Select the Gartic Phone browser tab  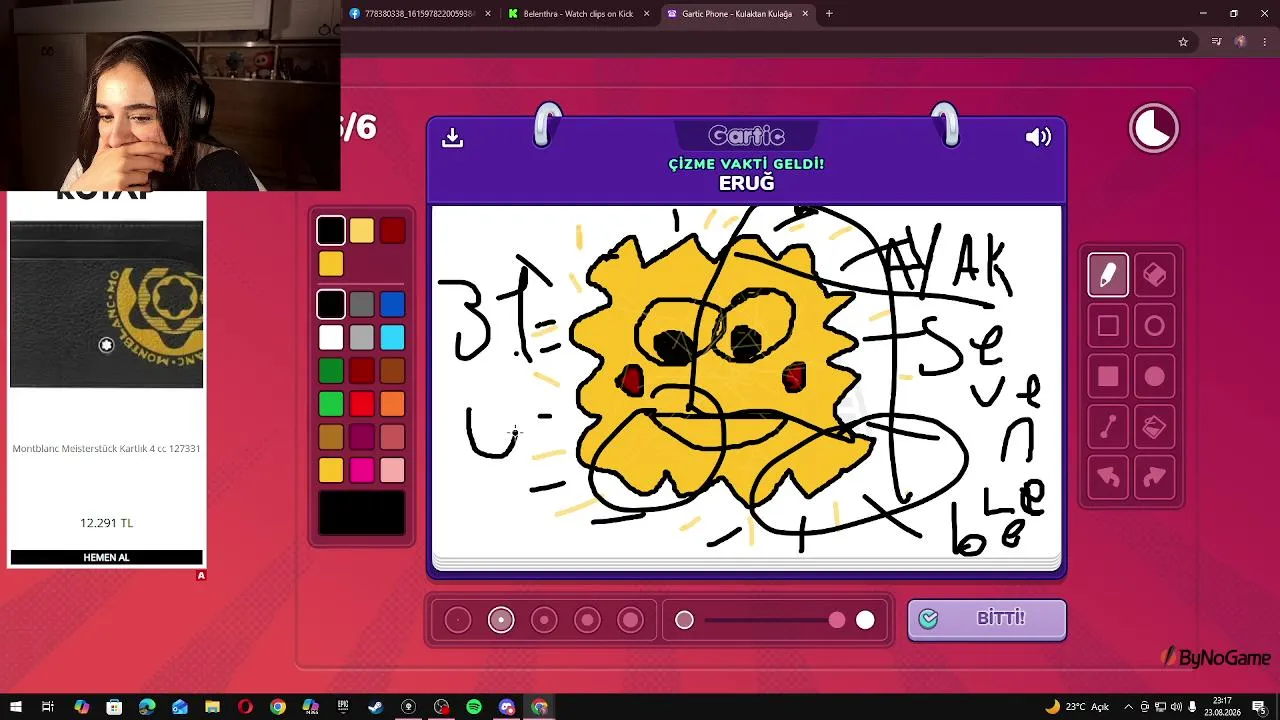737,14
